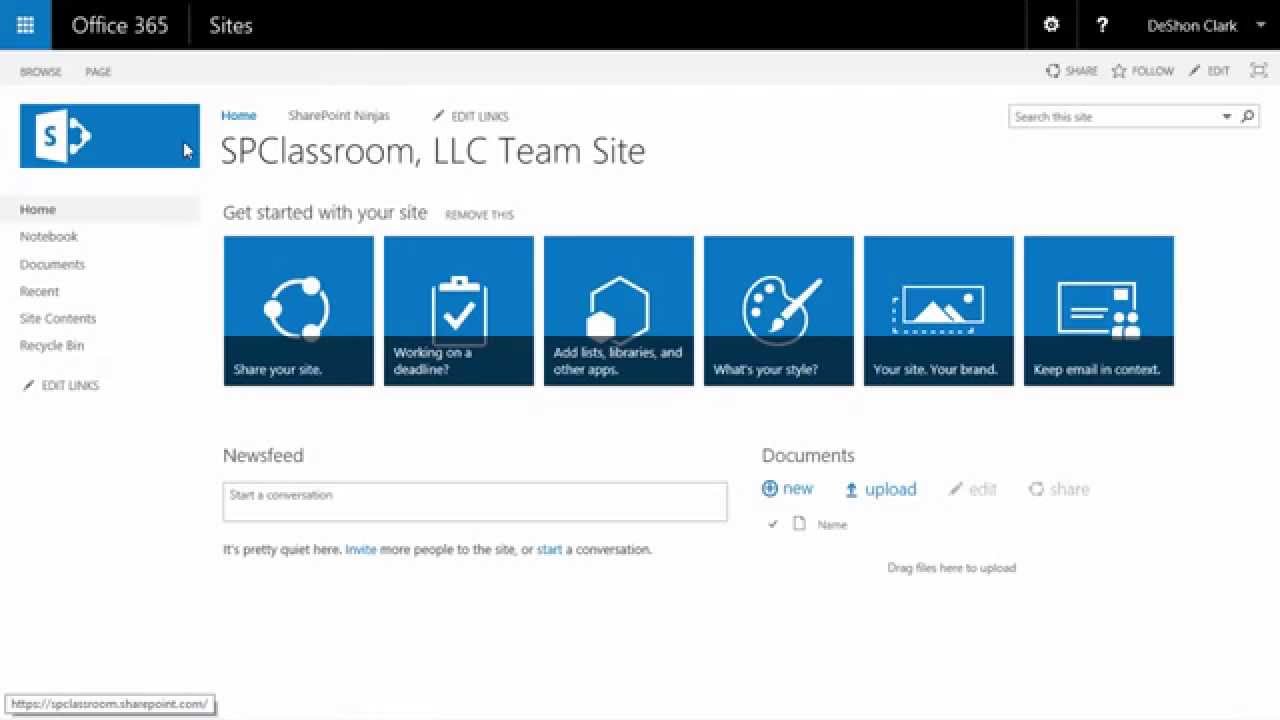Click the pencil Edit page button
The width and height of the screenshot is (1280, 720).
pos(1209,71)
